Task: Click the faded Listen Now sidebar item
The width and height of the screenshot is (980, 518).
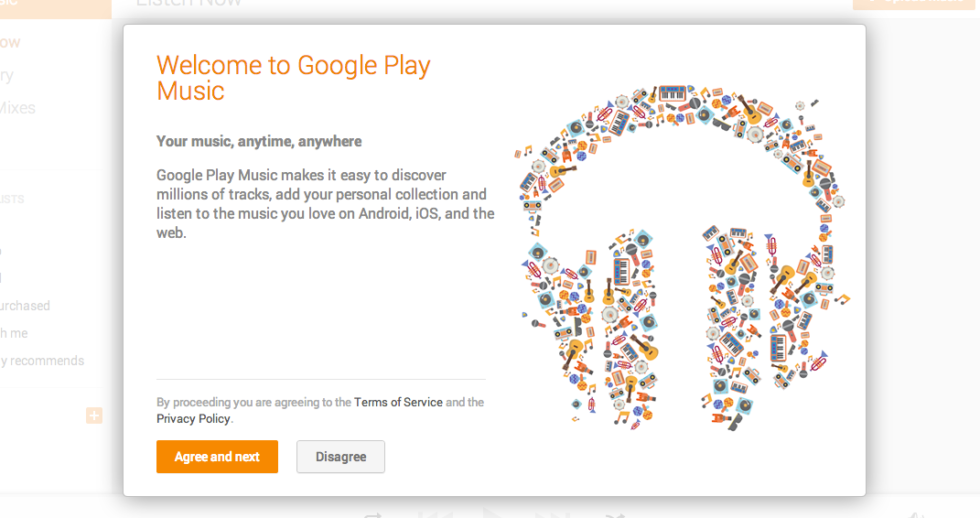Action: 10,42
